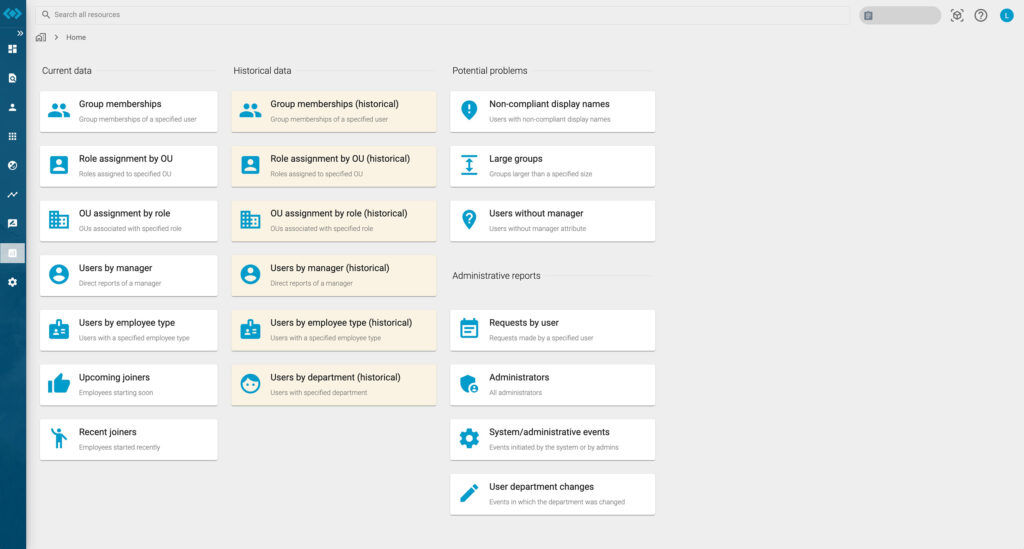Viewport: 1024px width, 549px height.
Task: Click Users by department (historical) title
Action: point(336,377)
